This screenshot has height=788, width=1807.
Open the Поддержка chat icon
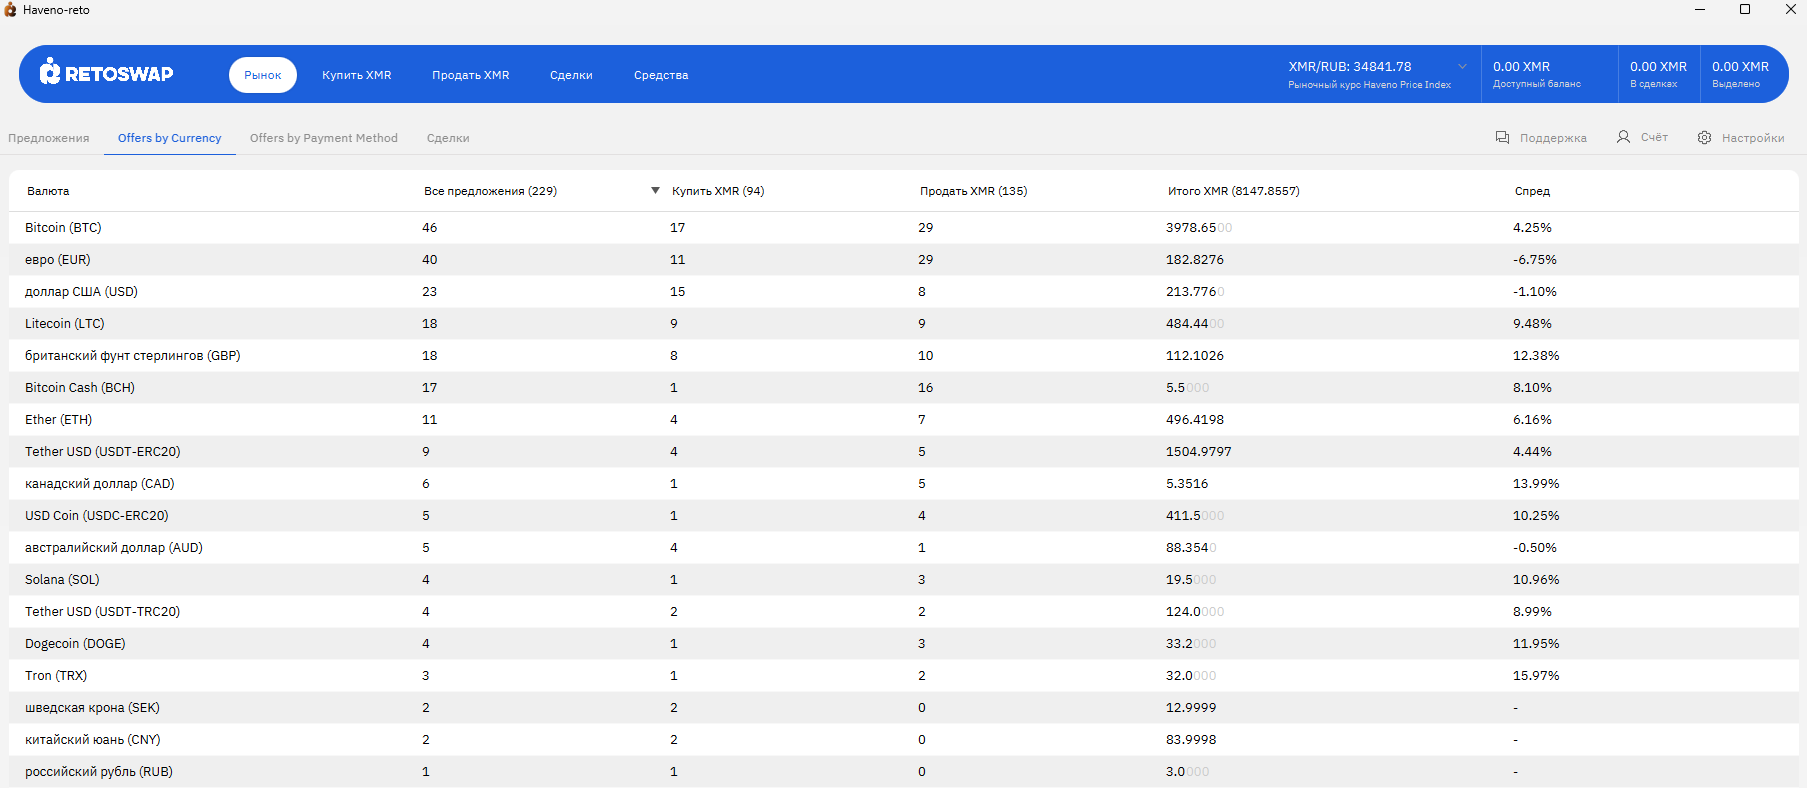coord(1502,137)
